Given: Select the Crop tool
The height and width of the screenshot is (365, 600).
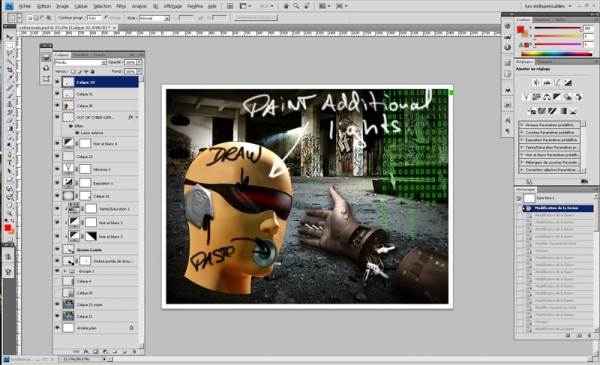Looking at the screenshot, I should pyautogui.click(x=10, y=70).
